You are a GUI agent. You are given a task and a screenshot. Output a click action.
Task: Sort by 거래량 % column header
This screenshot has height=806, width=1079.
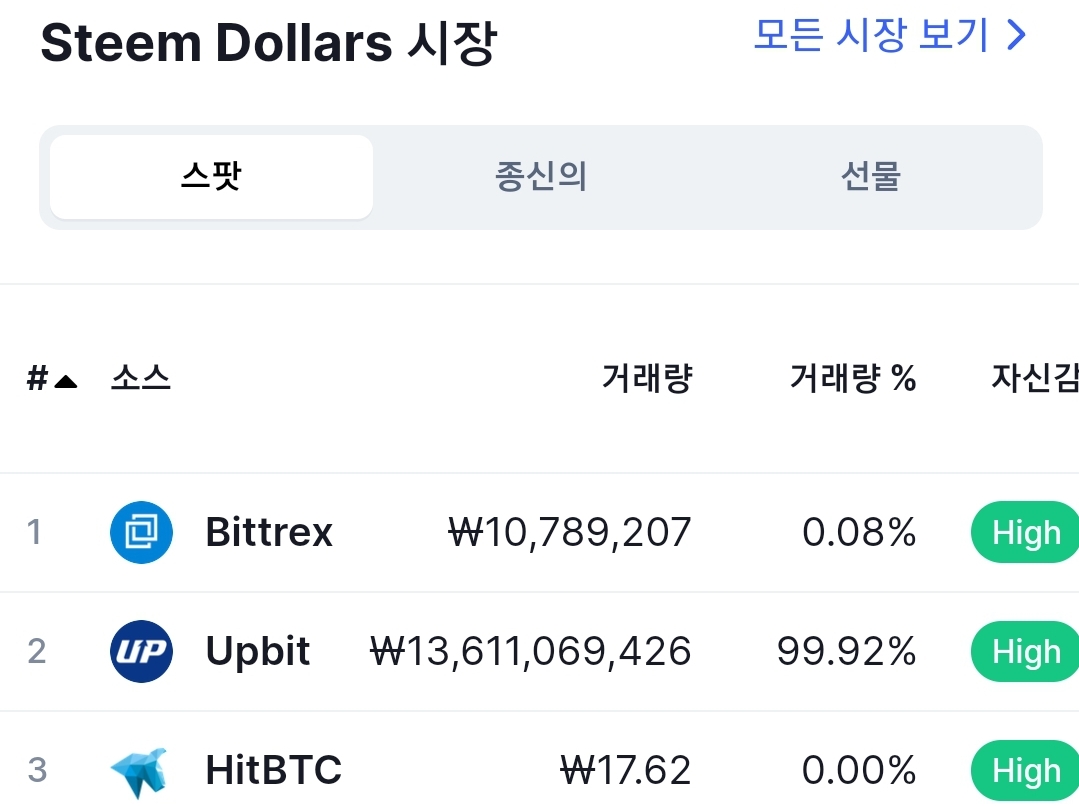point(853,378)
